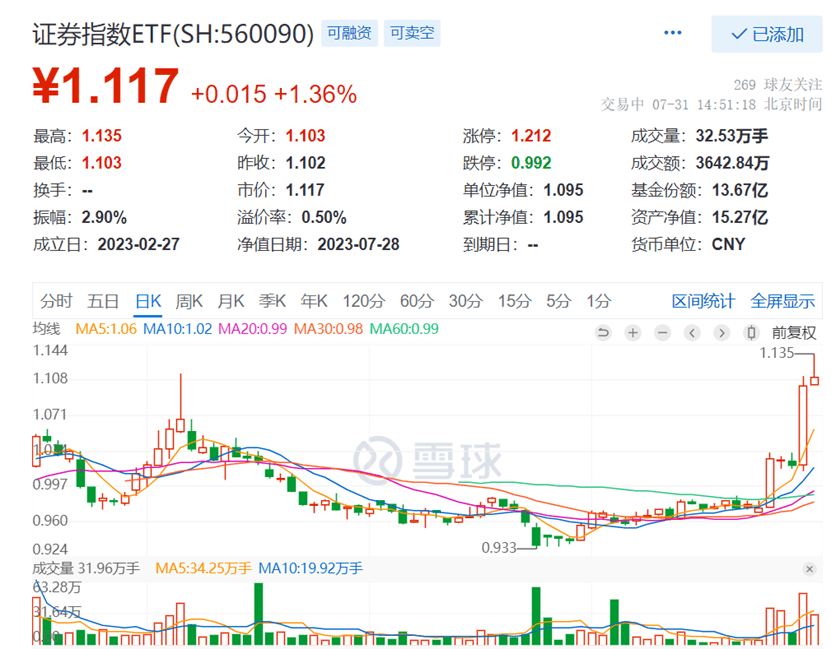Open the 前复权 adjustment dropdown

pyautogui.click(x=794, y=332)
